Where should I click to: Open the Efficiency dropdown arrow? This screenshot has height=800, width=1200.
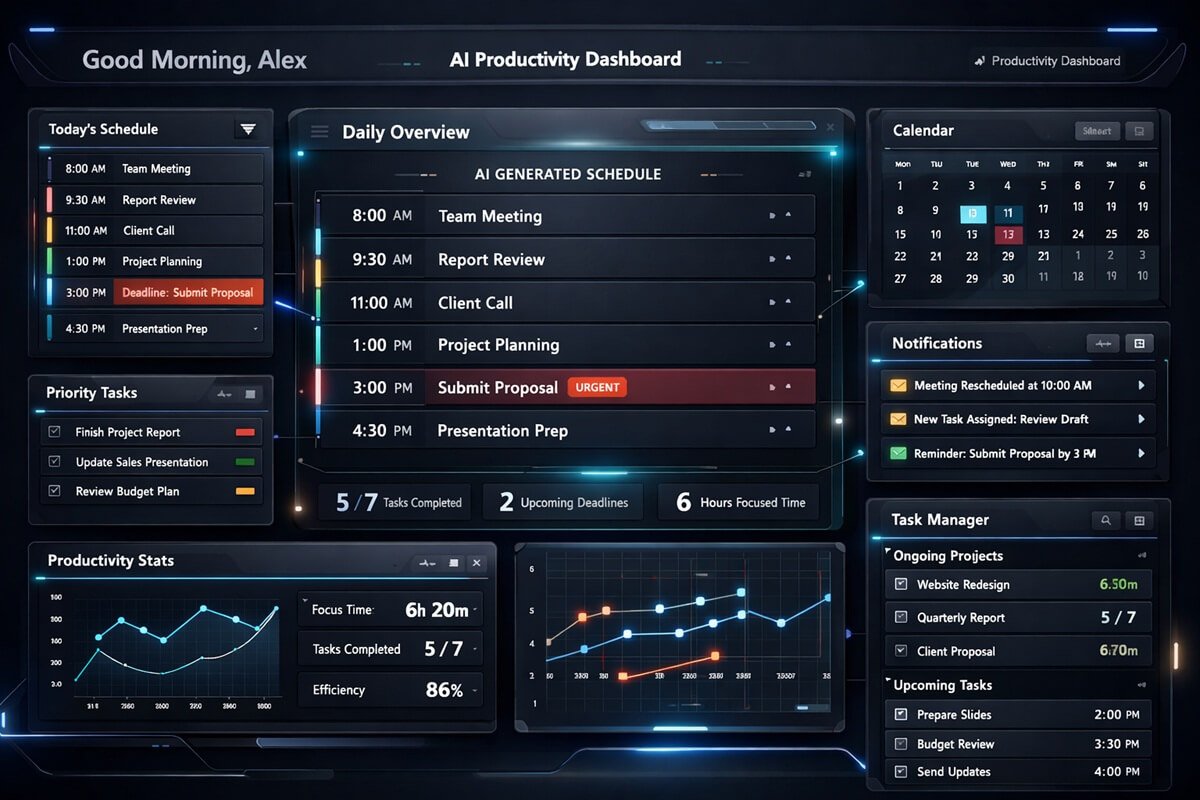point(474,690)
